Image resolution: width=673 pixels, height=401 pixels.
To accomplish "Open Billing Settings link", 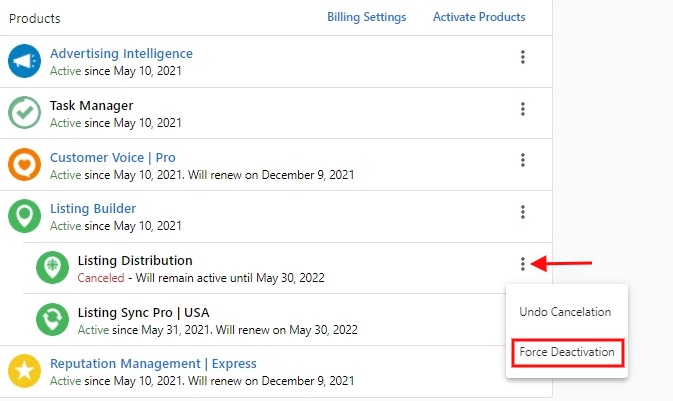I will tap(367, 17).
